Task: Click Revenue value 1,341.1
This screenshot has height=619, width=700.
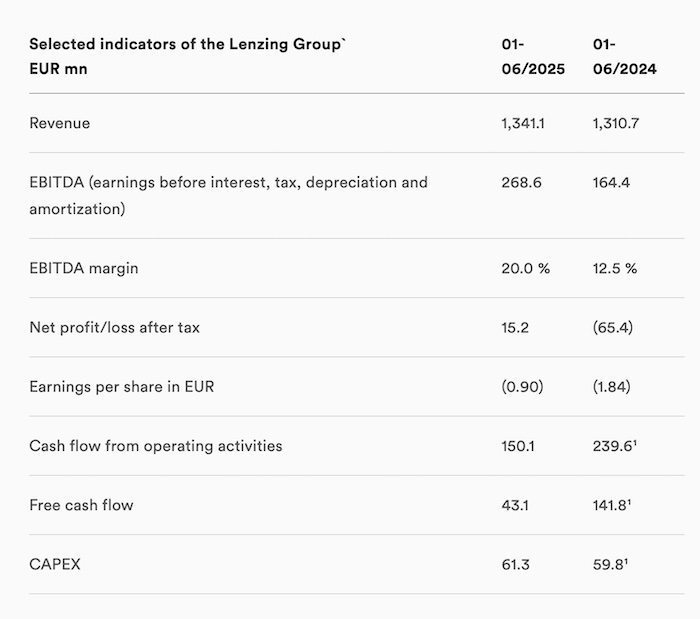Action: [x=523, y=123]
